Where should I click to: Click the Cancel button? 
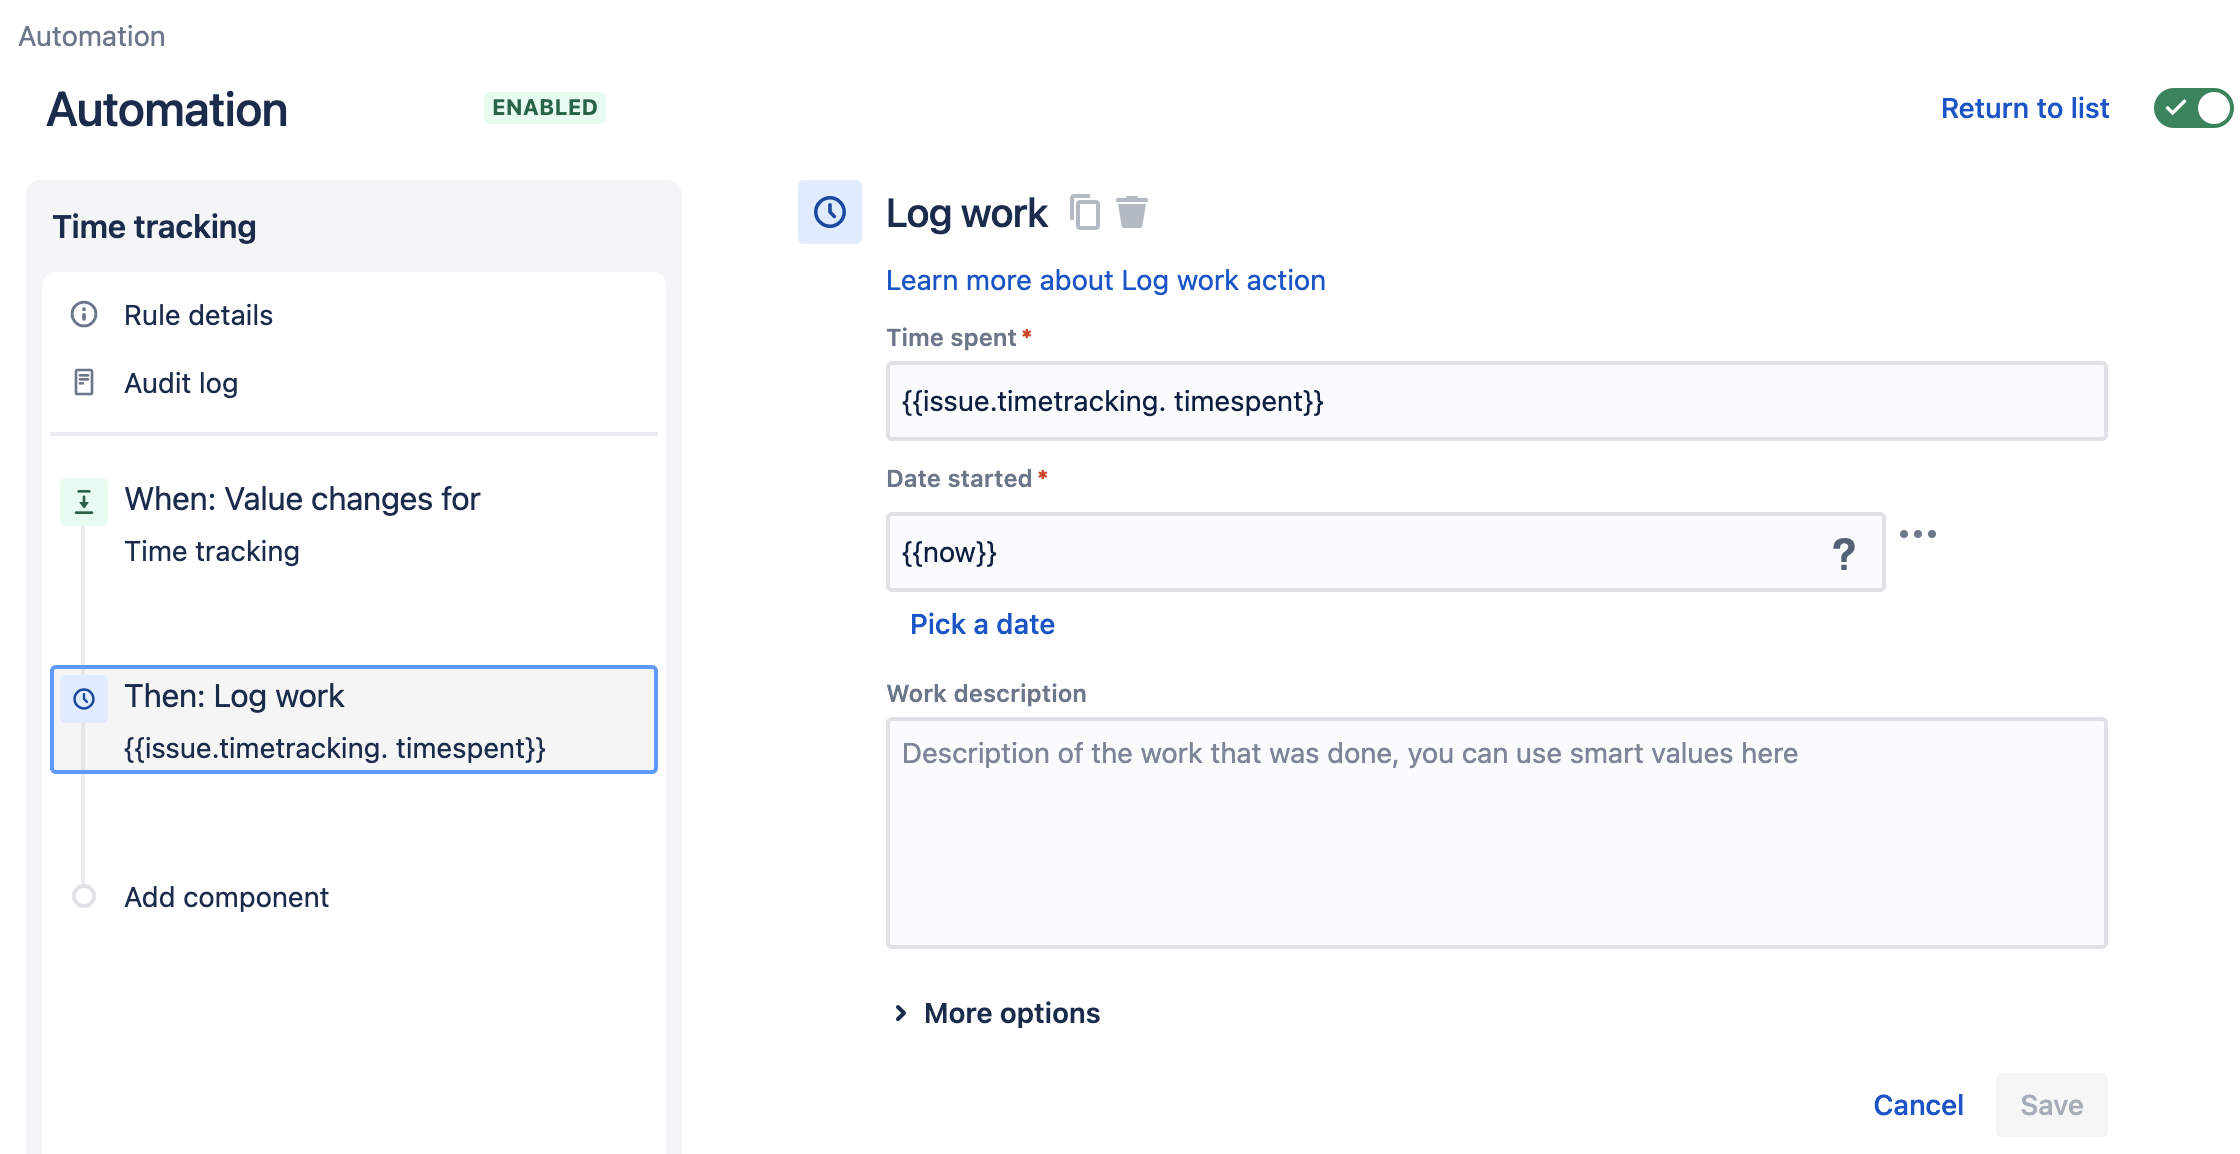pos(1917,1105)
